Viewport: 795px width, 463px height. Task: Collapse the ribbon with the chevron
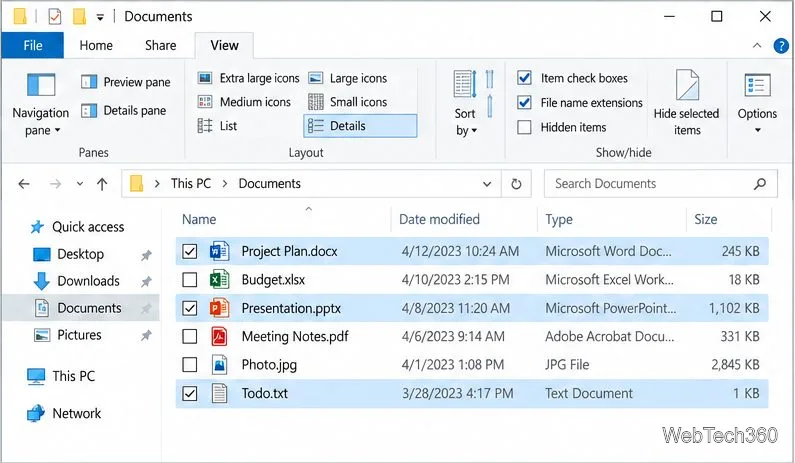click(x=757, y=46)
